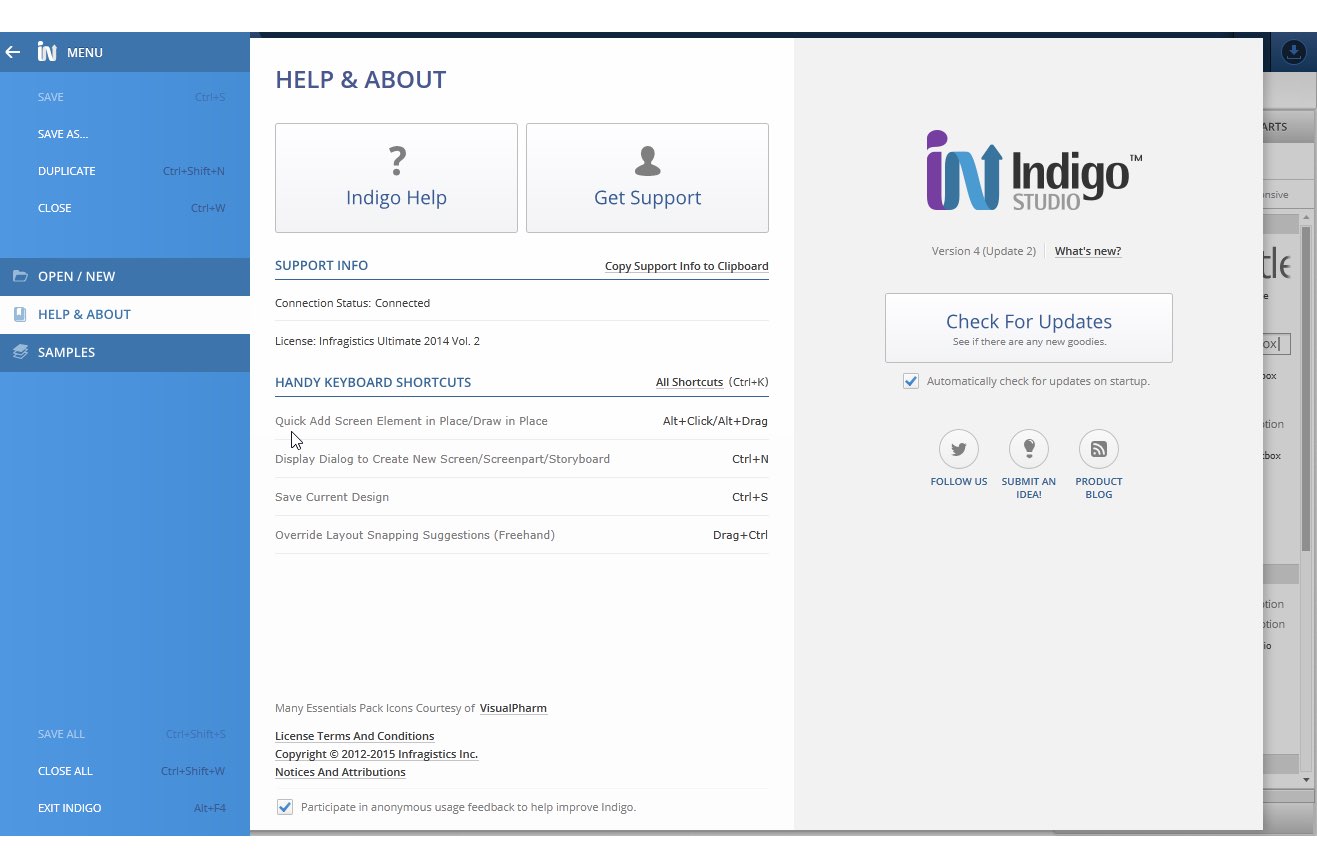Click the Save Current Design shortcut row
The image size is (1317, 862).
point(522,497)
